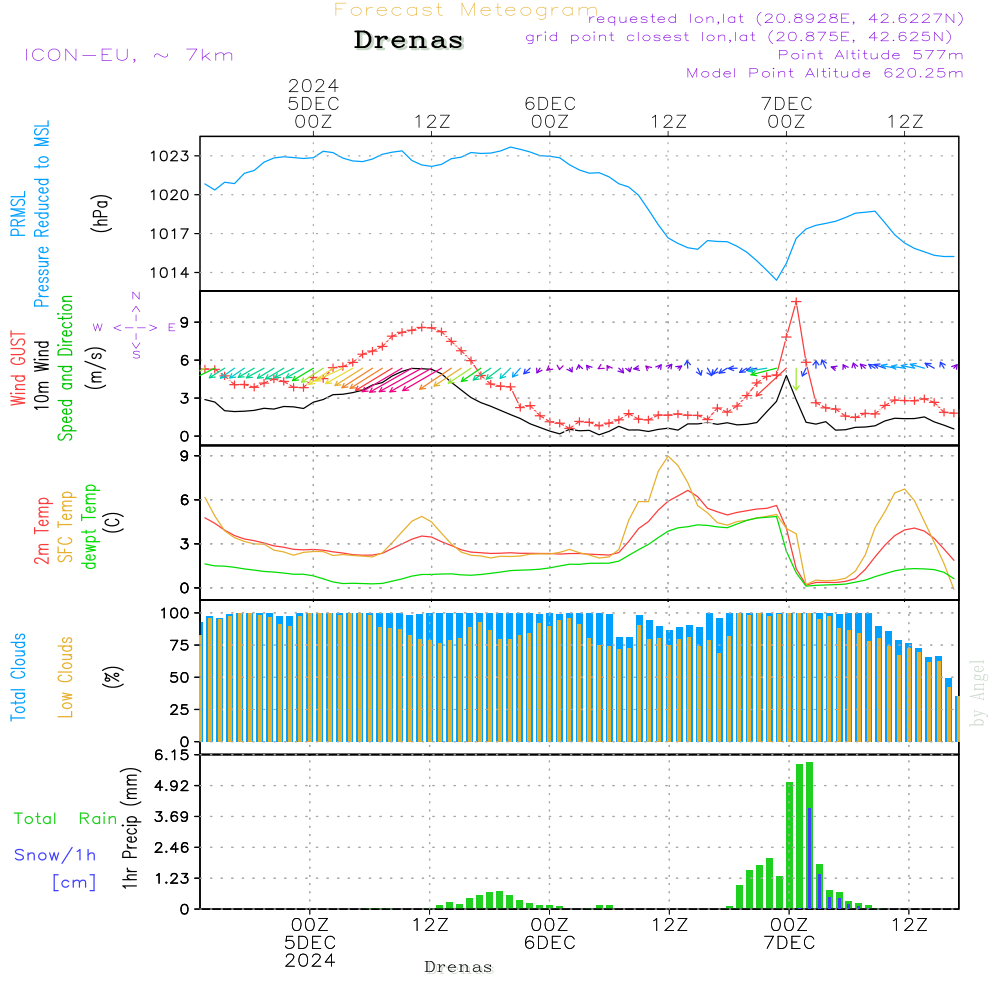The height and width of the screenshot is (1000, 1000).
Task: Click the Wind GUST red legend text
Action: pos(18,368)
